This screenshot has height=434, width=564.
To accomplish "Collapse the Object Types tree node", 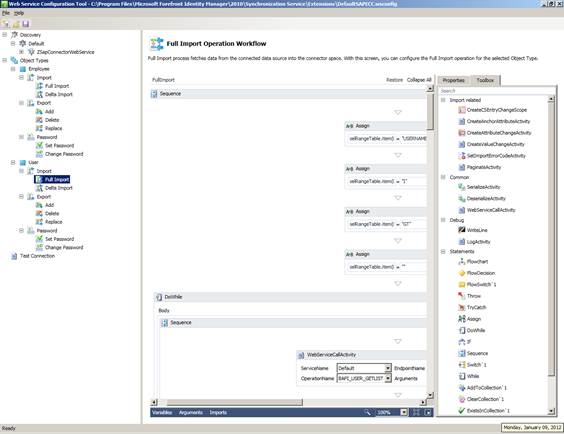I will pos(5,60).
